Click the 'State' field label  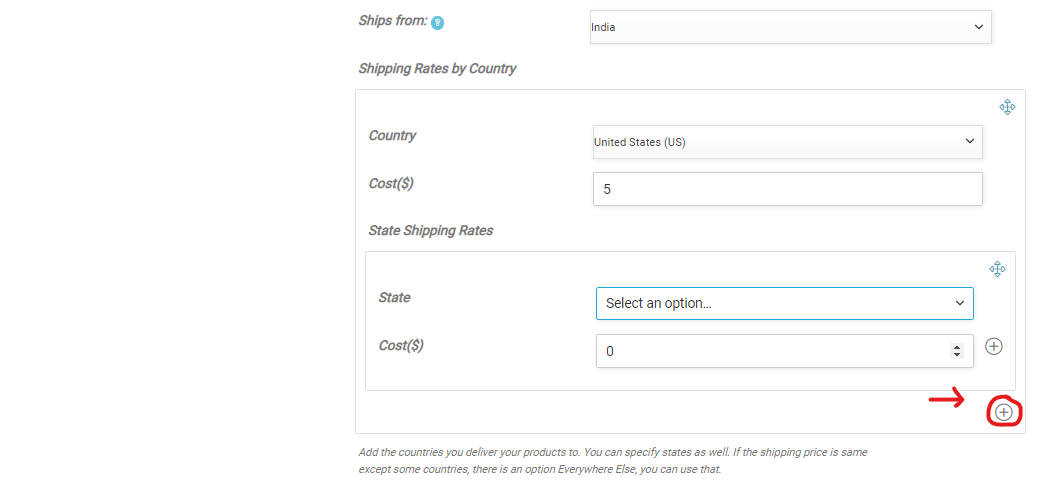pyautogui.click(x=394, y=298)
